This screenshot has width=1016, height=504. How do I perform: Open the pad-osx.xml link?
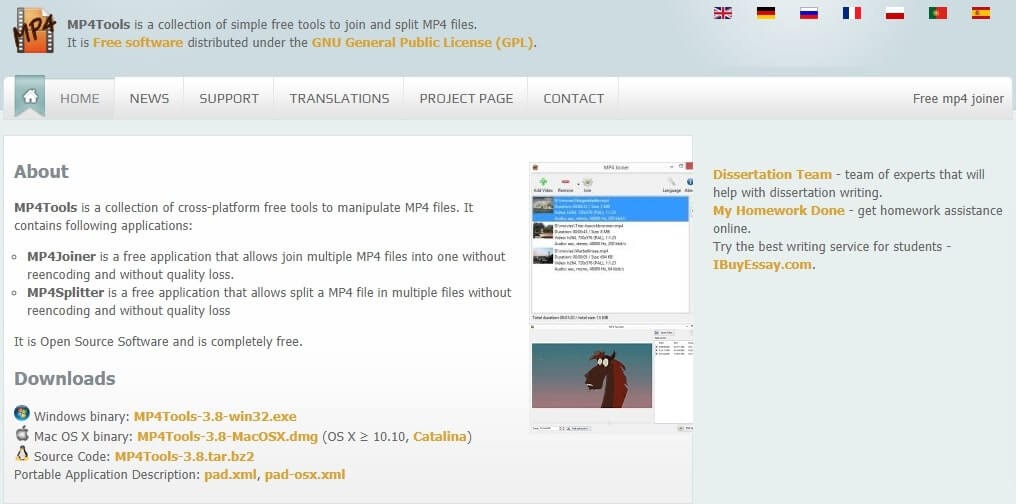[305, 474]
